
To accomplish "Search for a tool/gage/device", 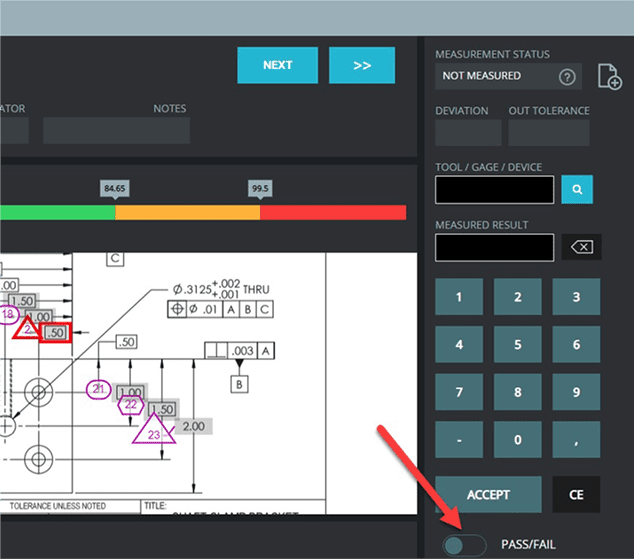I will point(577,189).
